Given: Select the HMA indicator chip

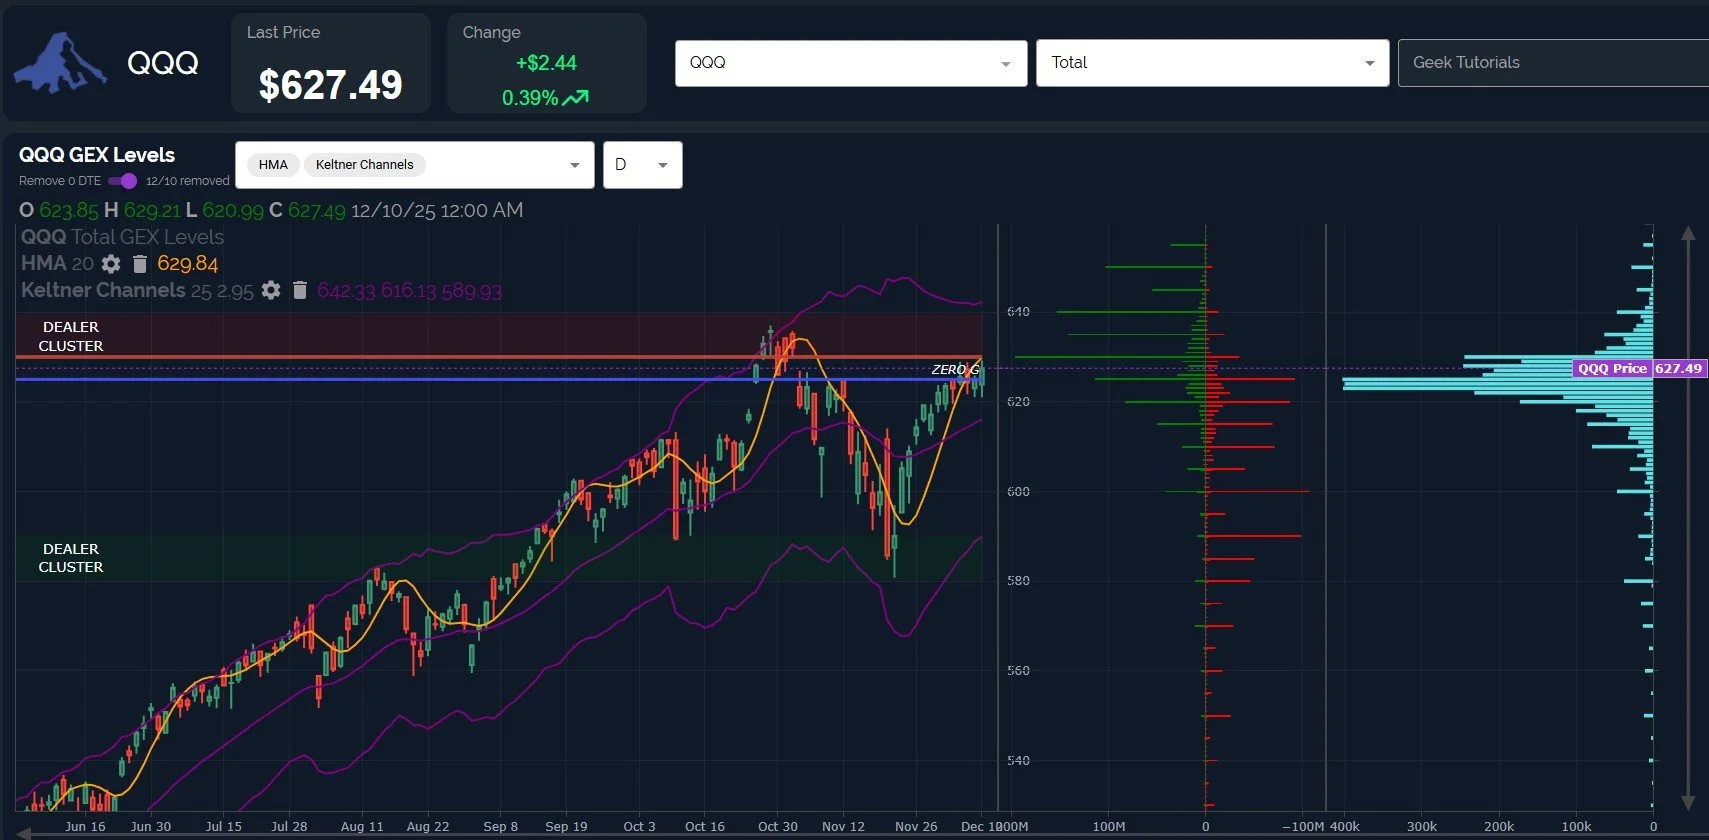Looking at the screenshot, I should pyautogui.click(x=273, y=165).
